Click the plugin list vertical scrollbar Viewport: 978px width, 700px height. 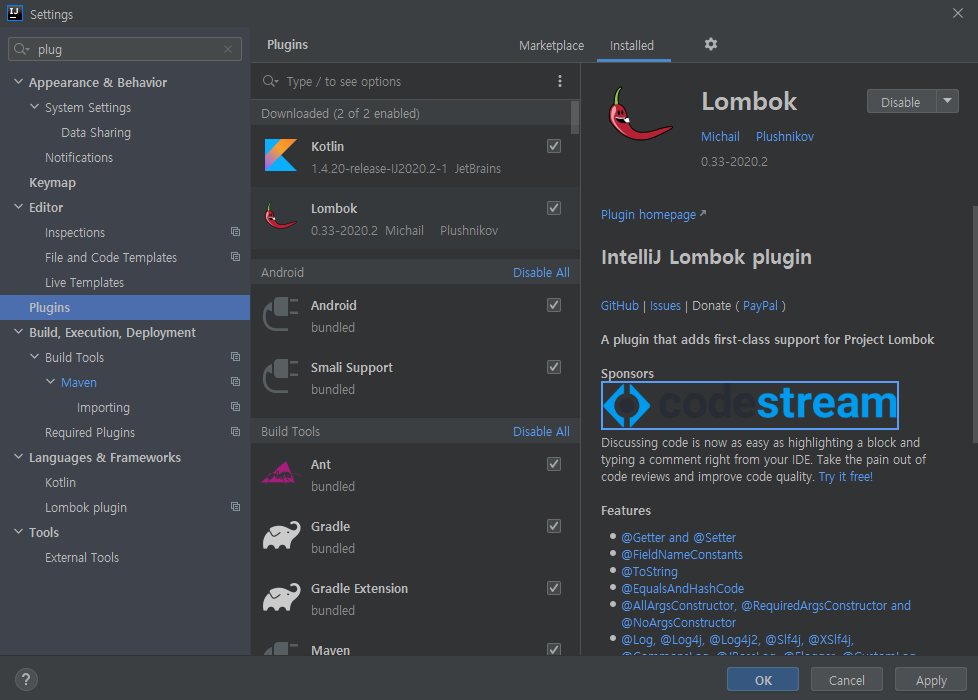(575, 117)
